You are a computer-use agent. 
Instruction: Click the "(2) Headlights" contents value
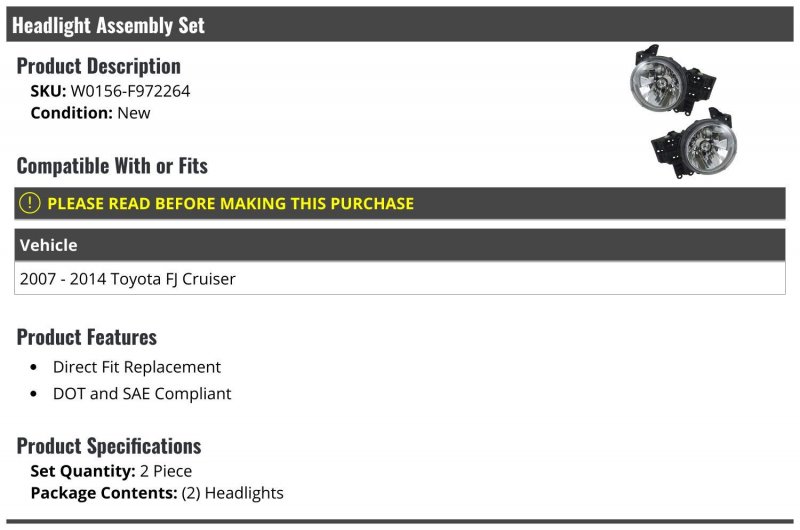click(233, 493)
